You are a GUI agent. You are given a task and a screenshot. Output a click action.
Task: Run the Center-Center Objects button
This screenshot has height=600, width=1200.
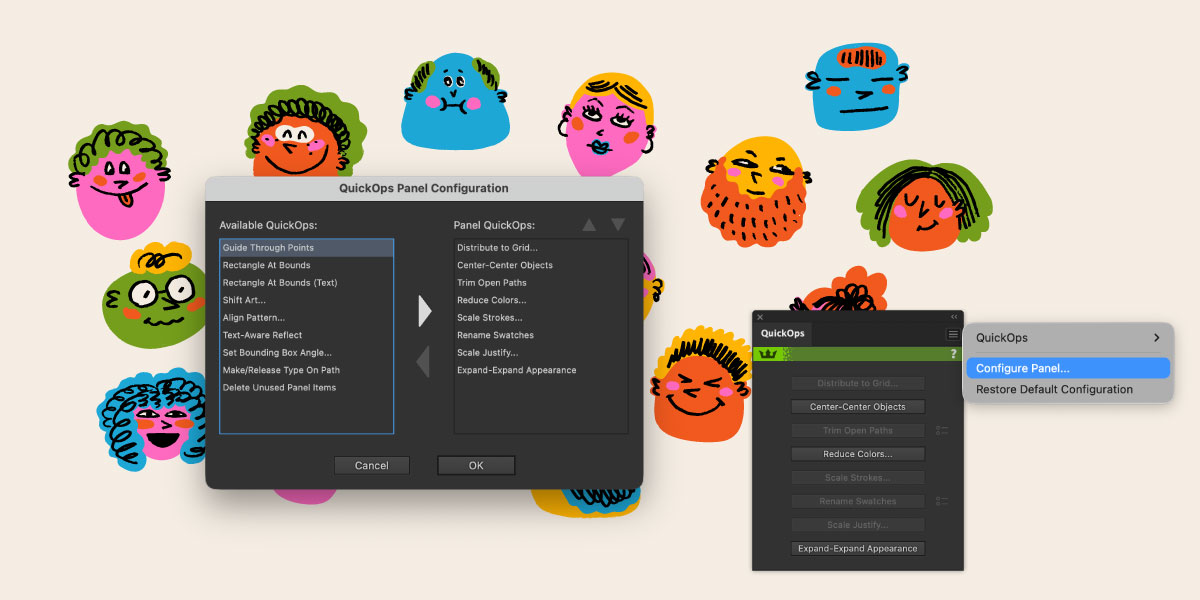click(x=857, y=407)
